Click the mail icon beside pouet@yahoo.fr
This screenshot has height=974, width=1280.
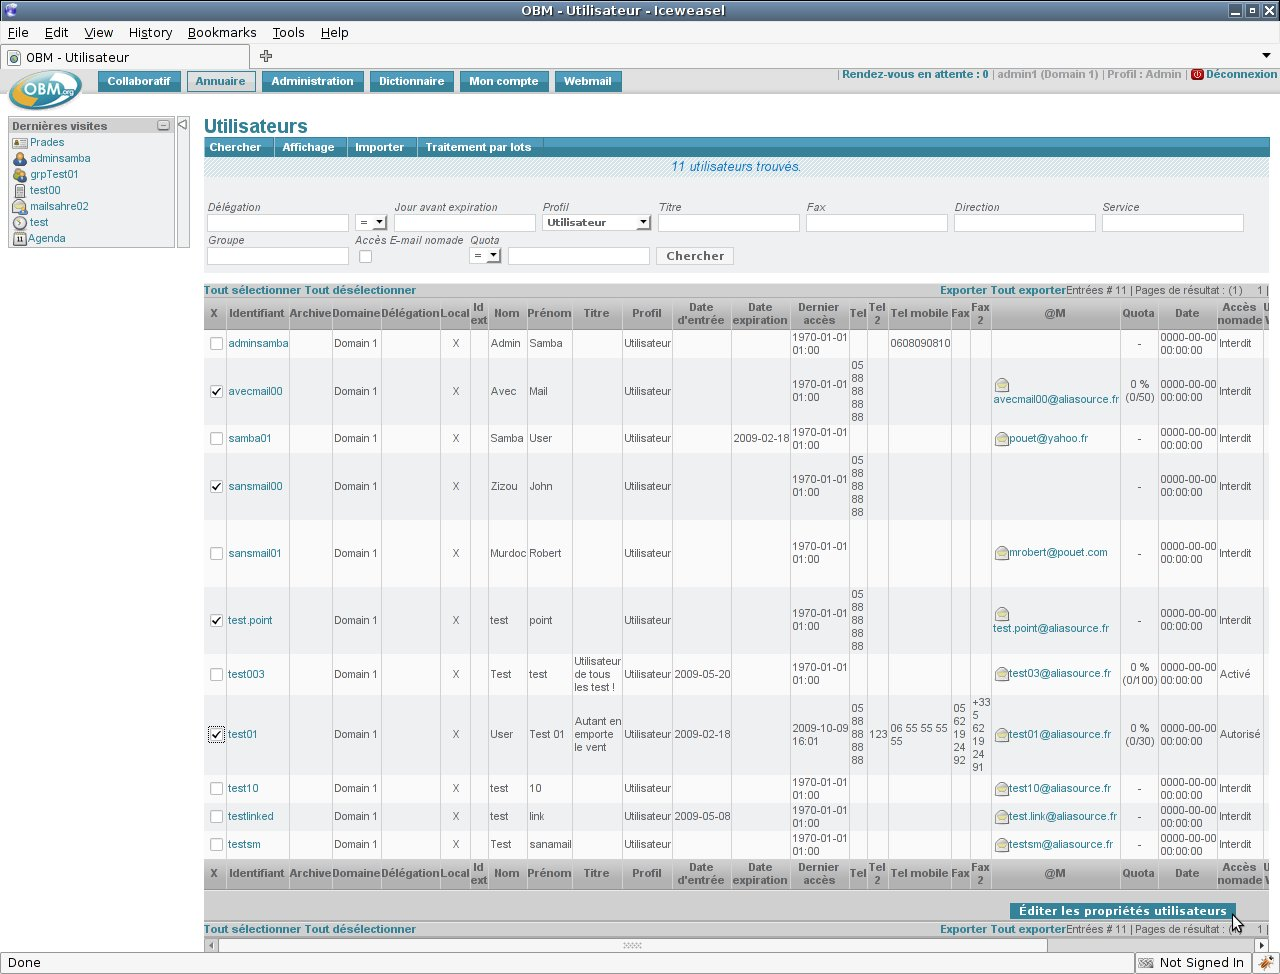[1001, 439]
